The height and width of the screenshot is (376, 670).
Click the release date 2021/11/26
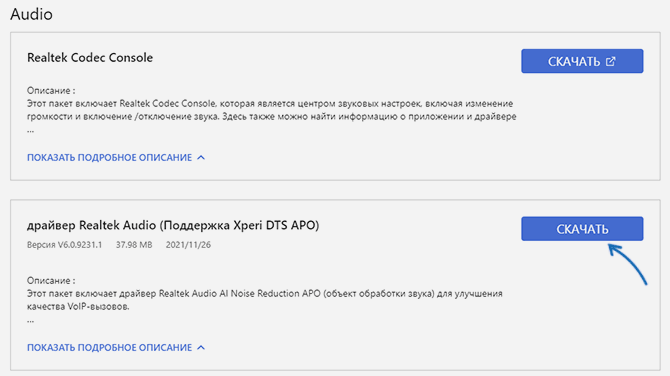pyautogui.click(x=188, y=245)
